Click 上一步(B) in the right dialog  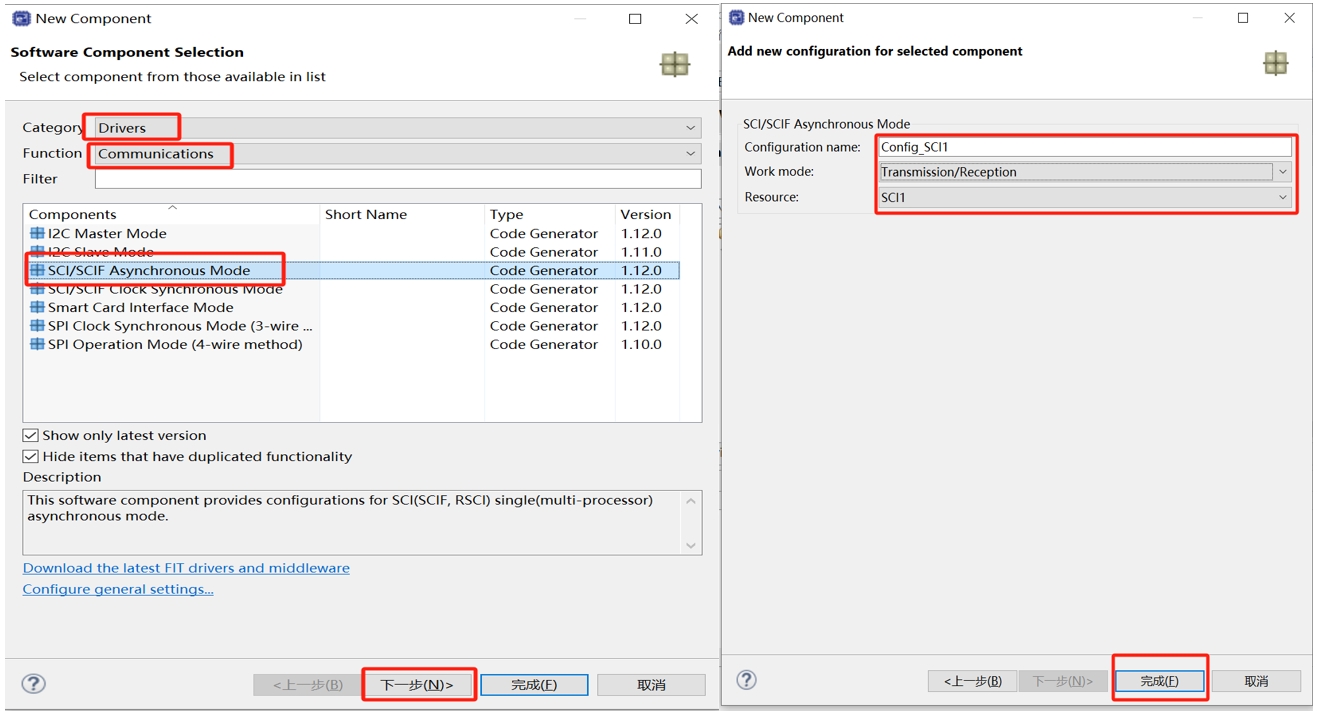[973, 681]
